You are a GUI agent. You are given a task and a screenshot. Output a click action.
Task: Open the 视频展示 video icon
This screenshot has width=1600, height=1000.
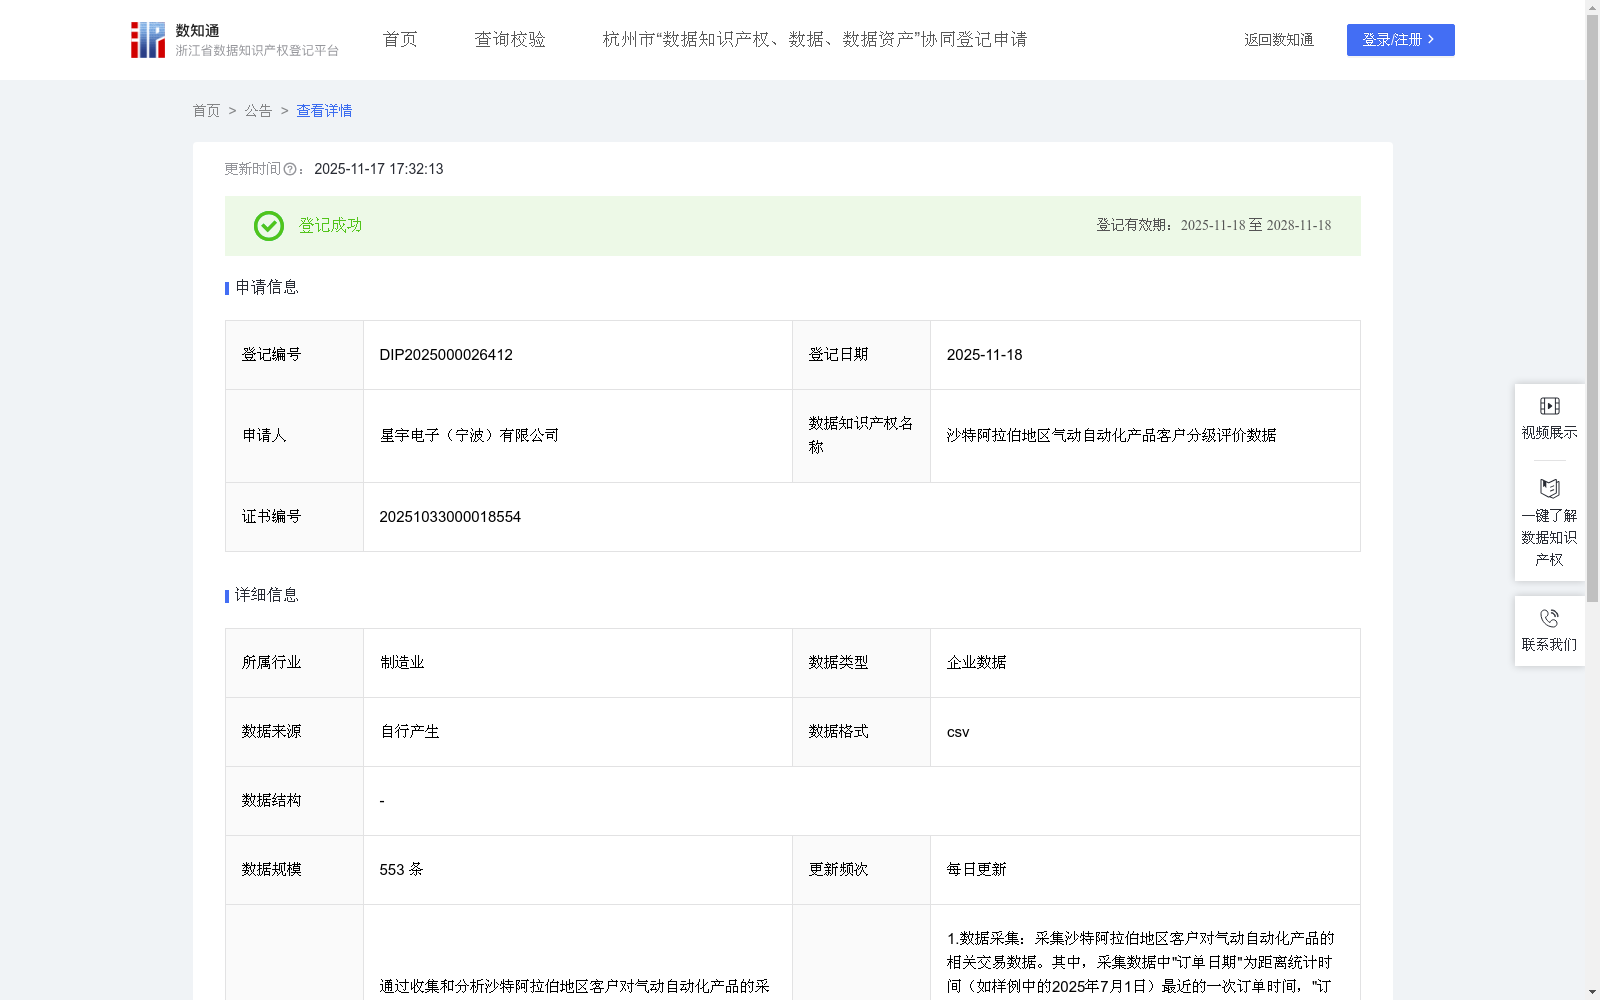(x=1549, y=406)
